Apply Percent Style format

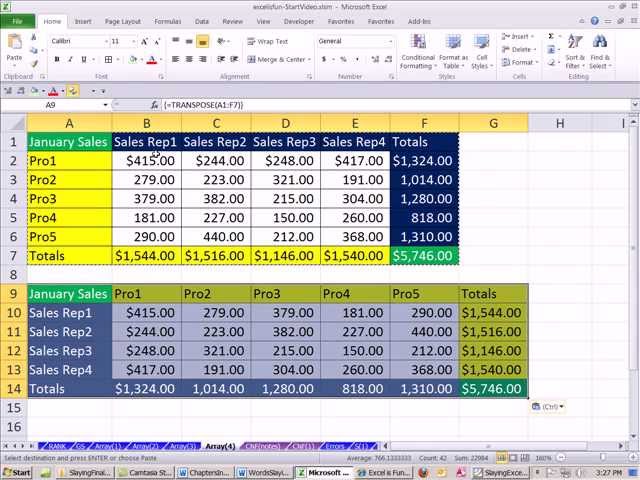(343, 60)
